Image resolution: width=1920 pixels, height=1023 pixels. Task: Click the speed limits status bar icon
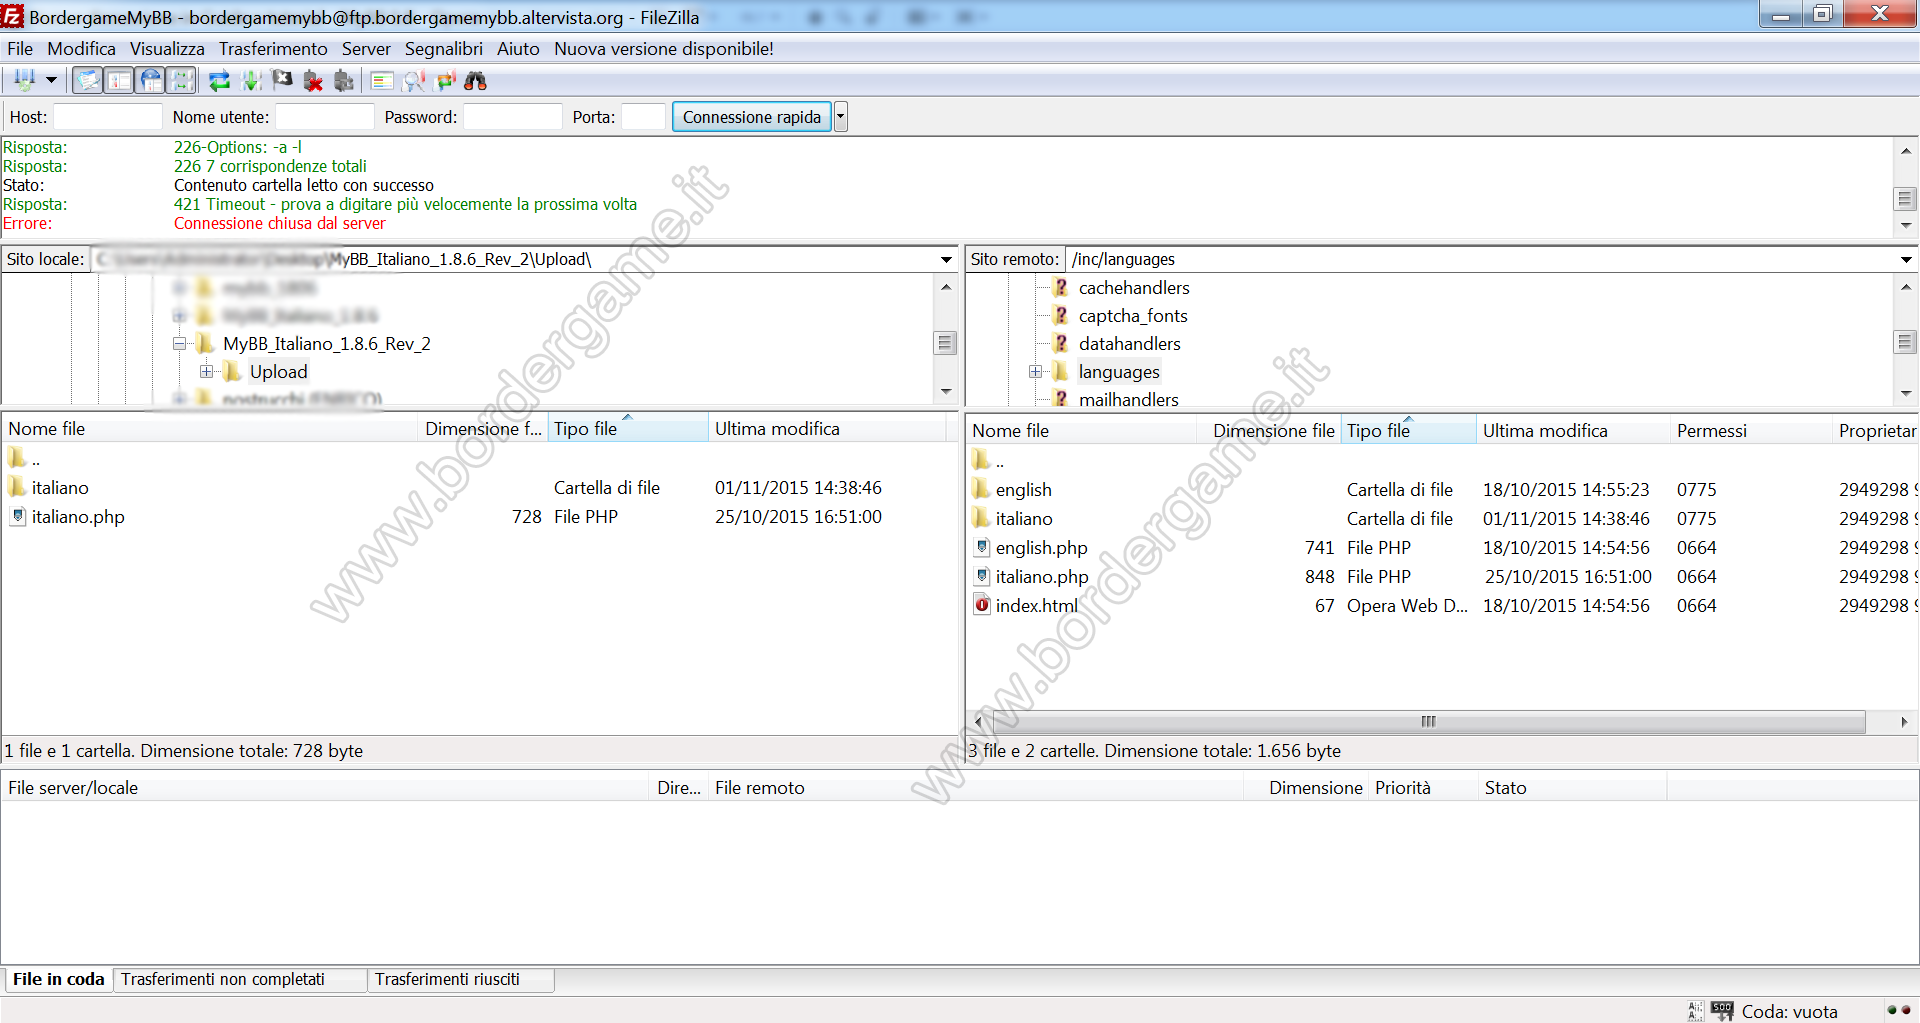[x=1721, y=1011]
